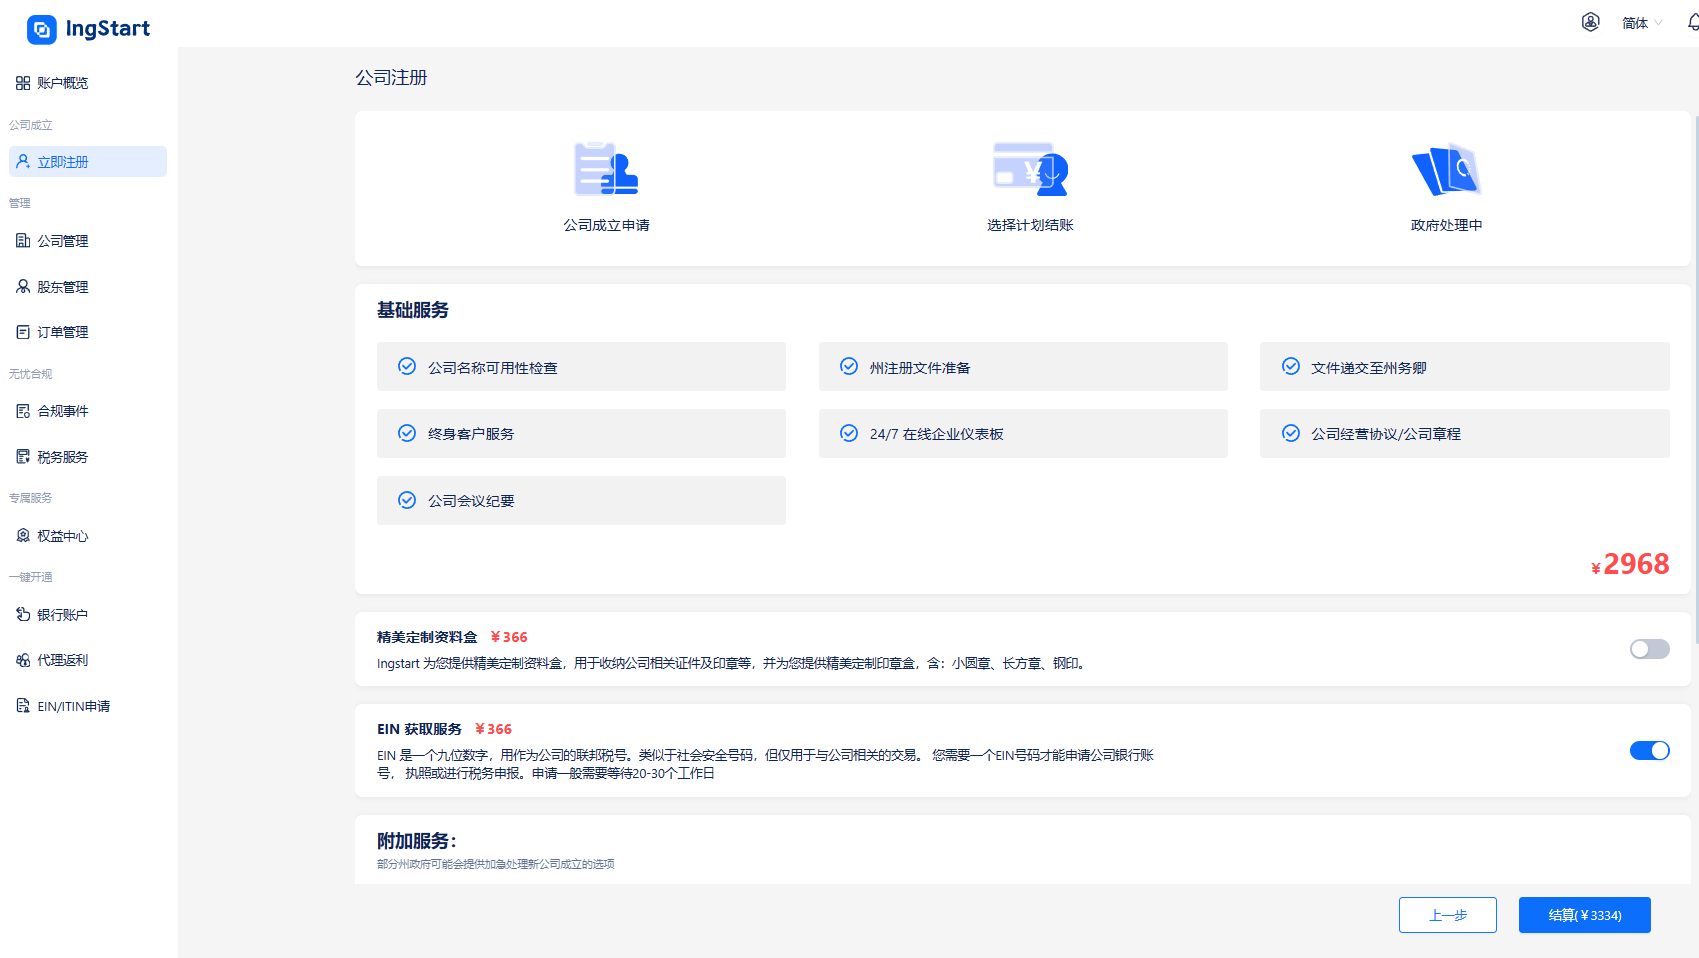This screenshot has height=958, width=1699.
Task: Expand the 简体 language dropdown
Action: [x=1640, y=22]
